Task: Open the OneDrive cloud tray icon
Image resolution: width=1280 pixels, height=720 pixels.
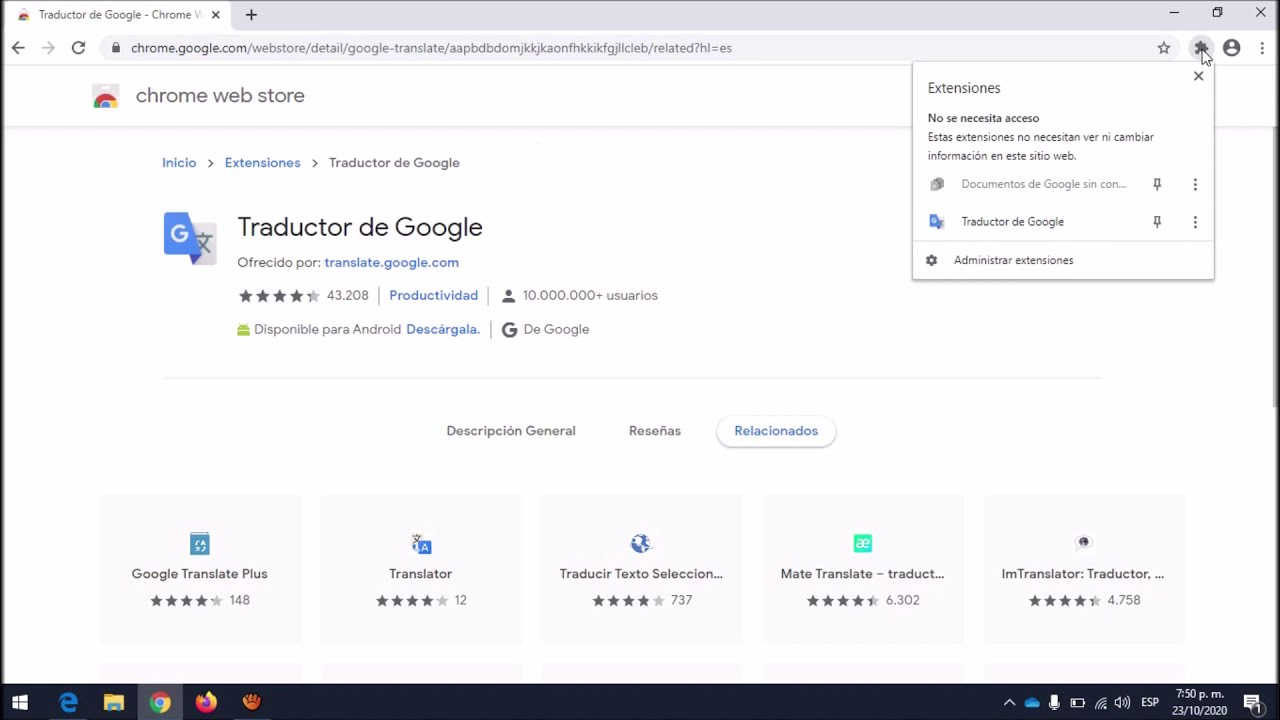Action: click(1032, 703)
